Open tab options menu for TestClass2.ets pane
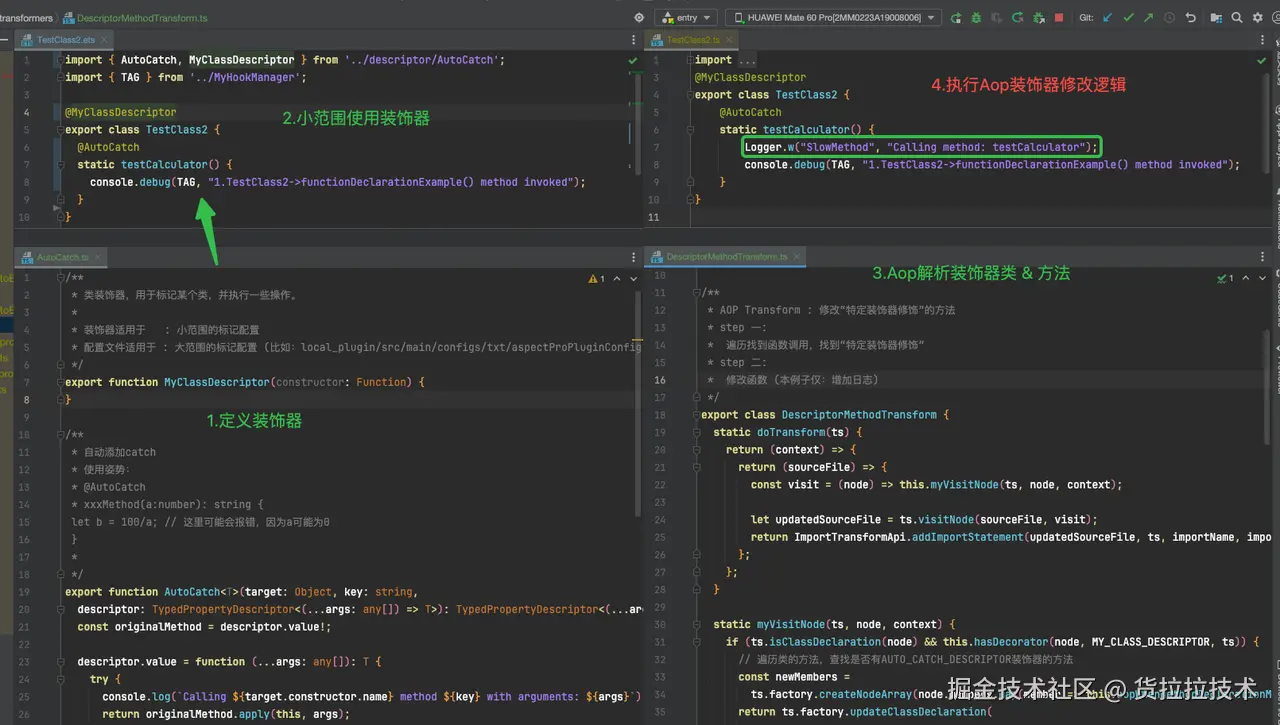This screenshot has height=725, width=1280. 633,40
